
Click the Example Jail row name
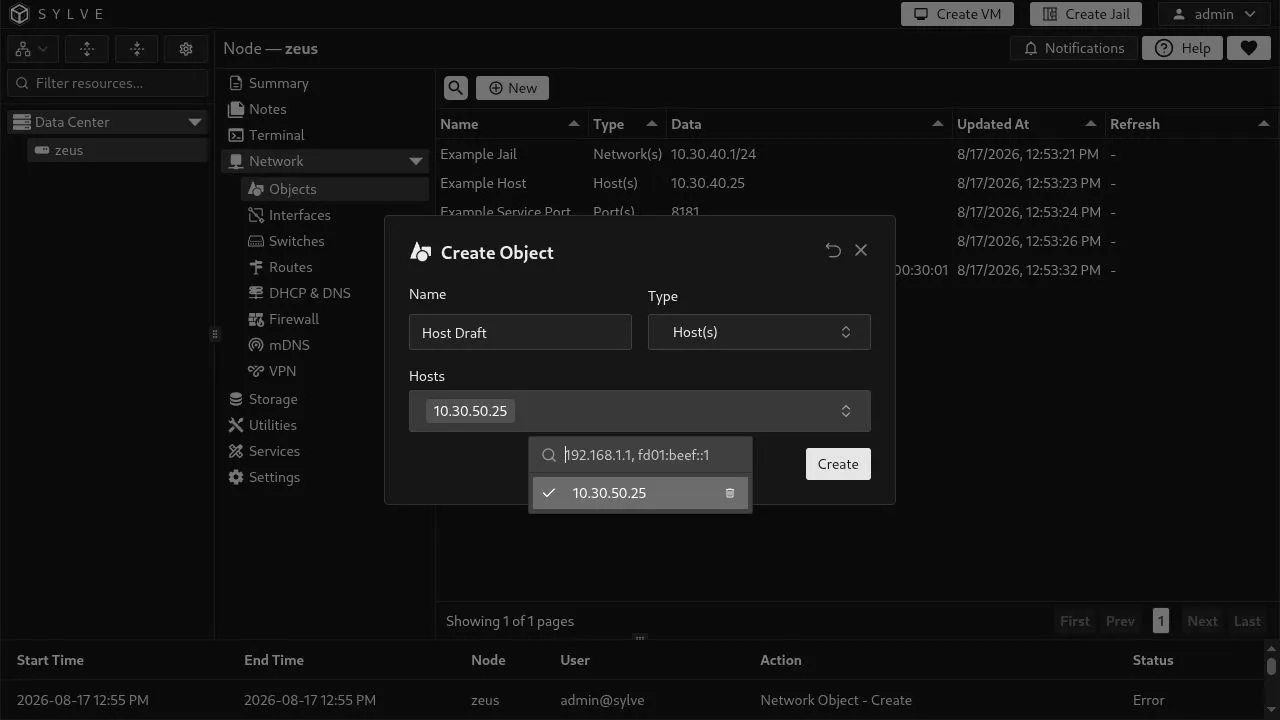click(479, 154)
